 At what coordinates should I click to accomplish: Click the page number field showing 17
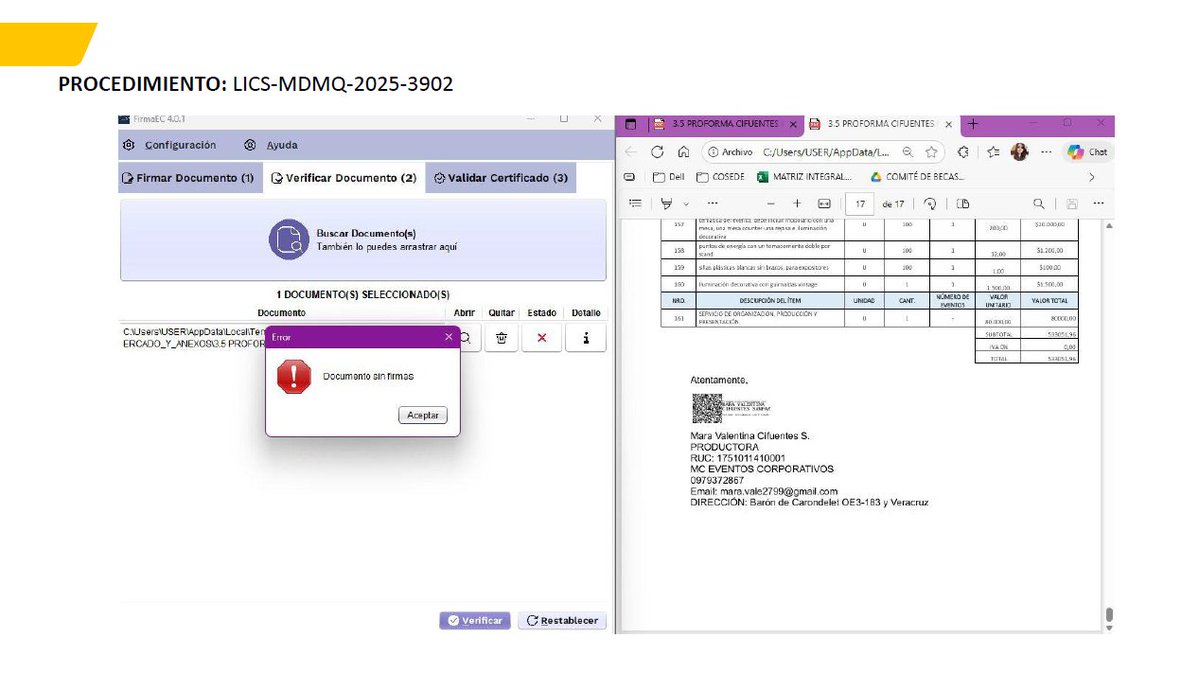coord(859,203)
